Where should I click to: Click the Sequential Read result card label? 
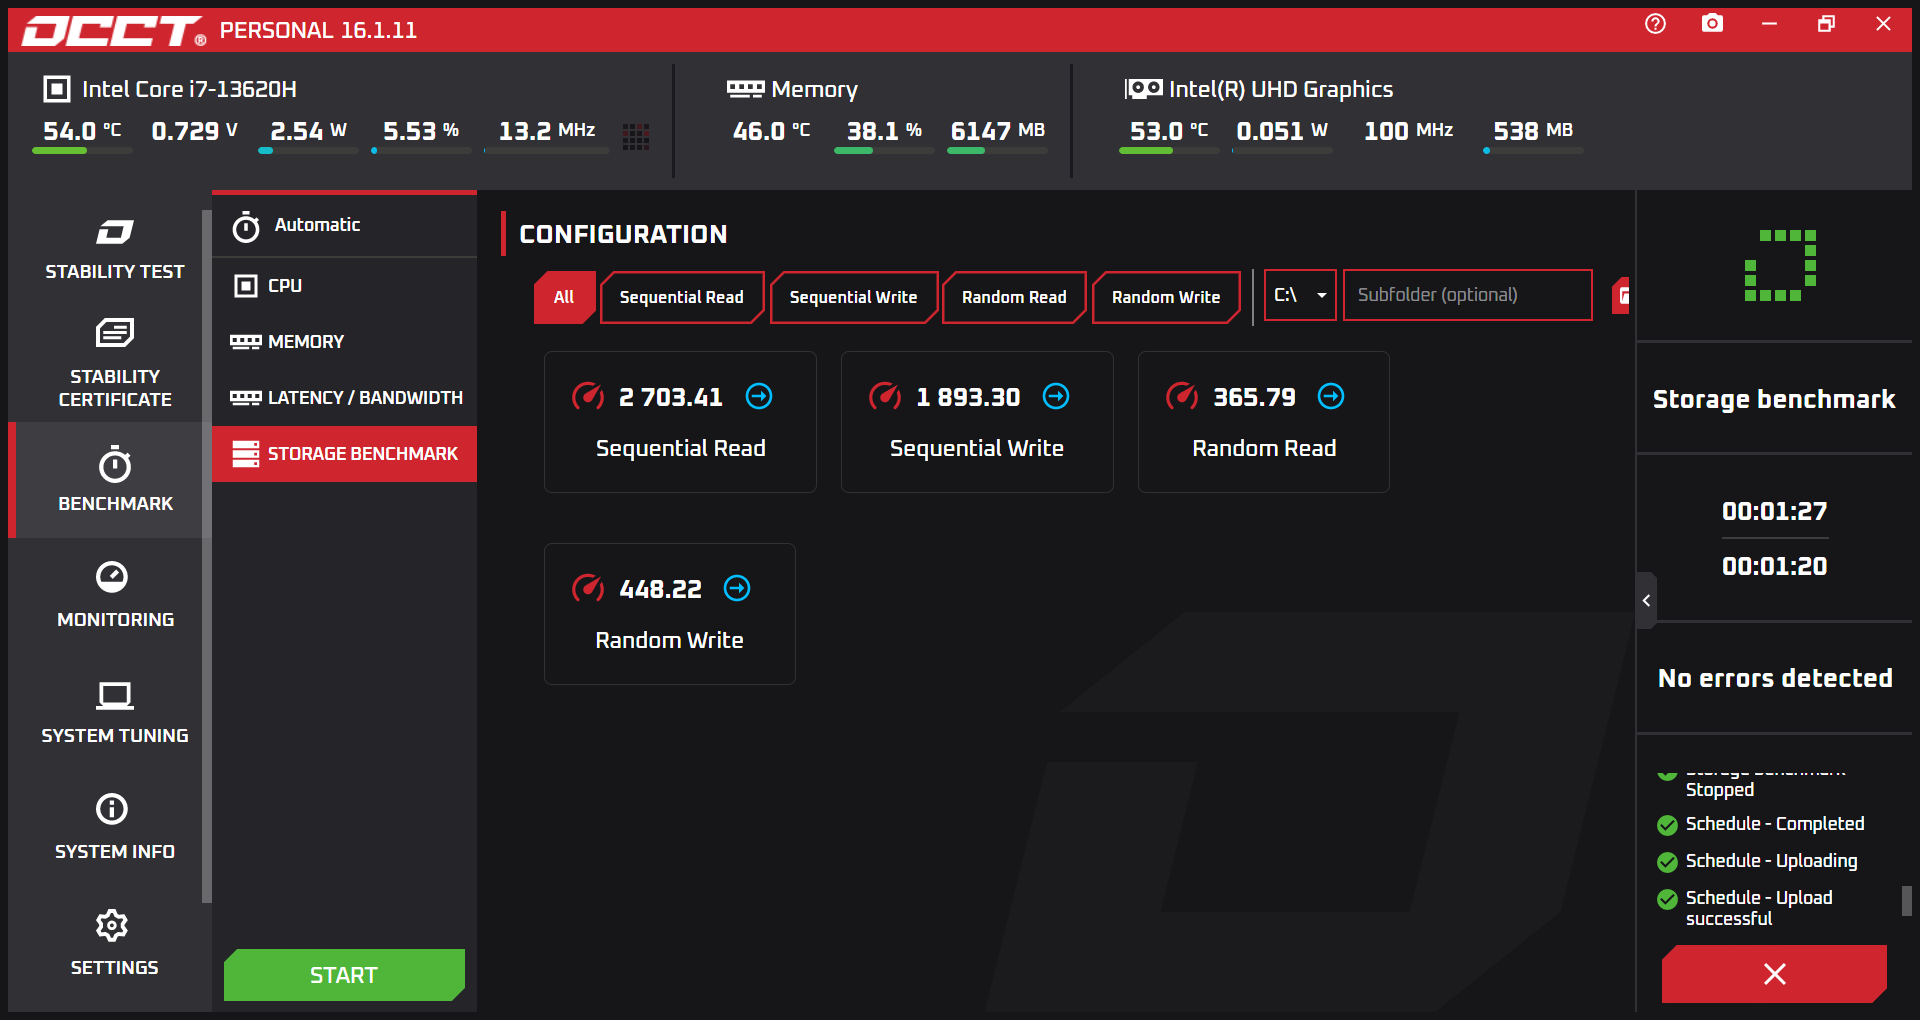coord(681,449)
